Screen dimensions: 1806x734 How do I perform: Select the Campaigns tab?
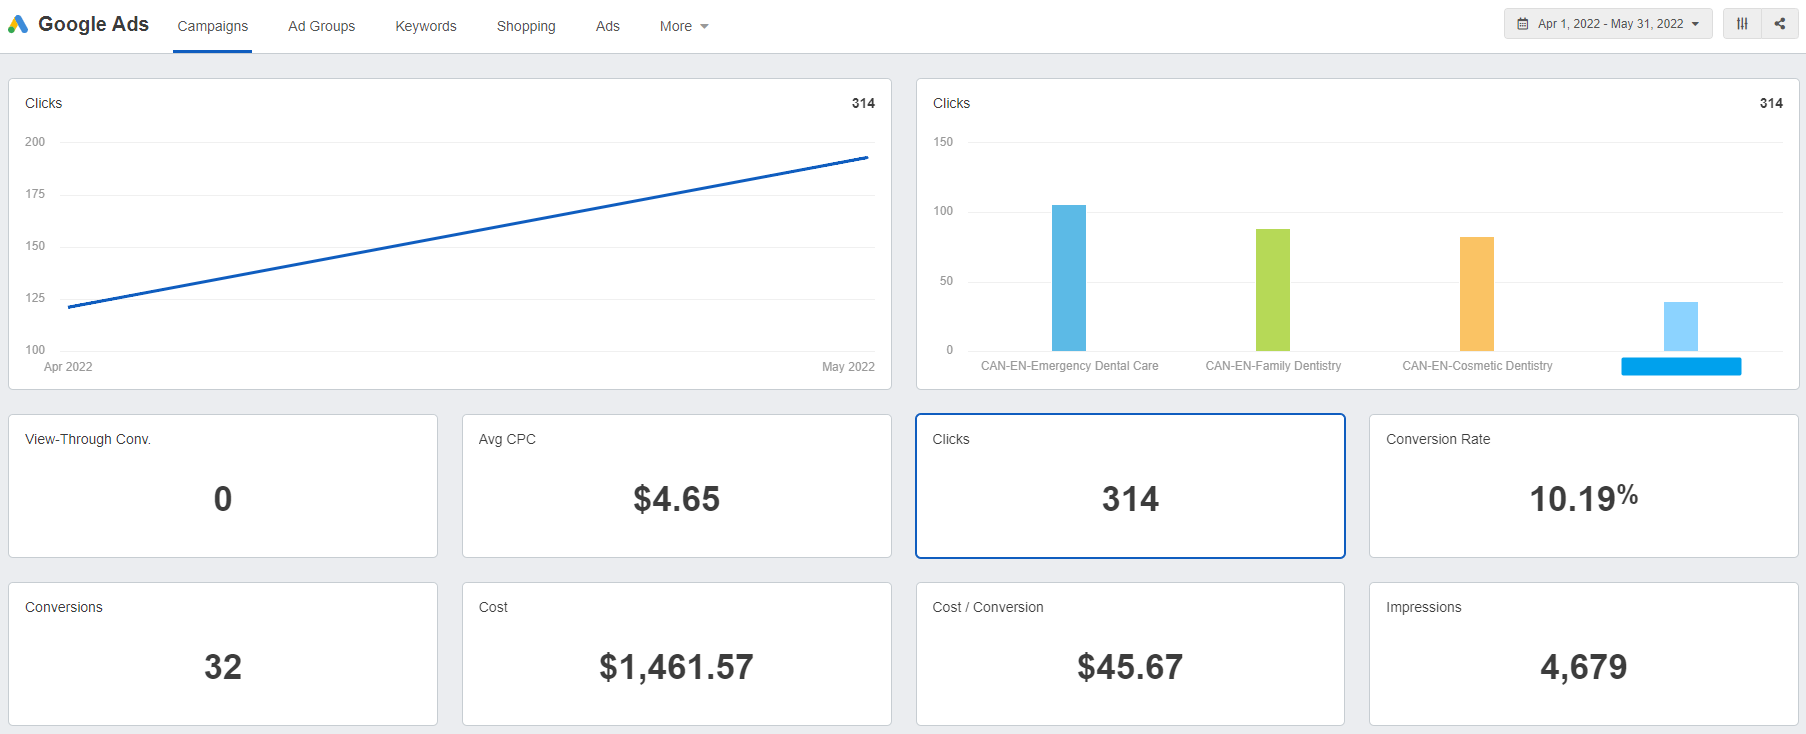click(212, 27)
